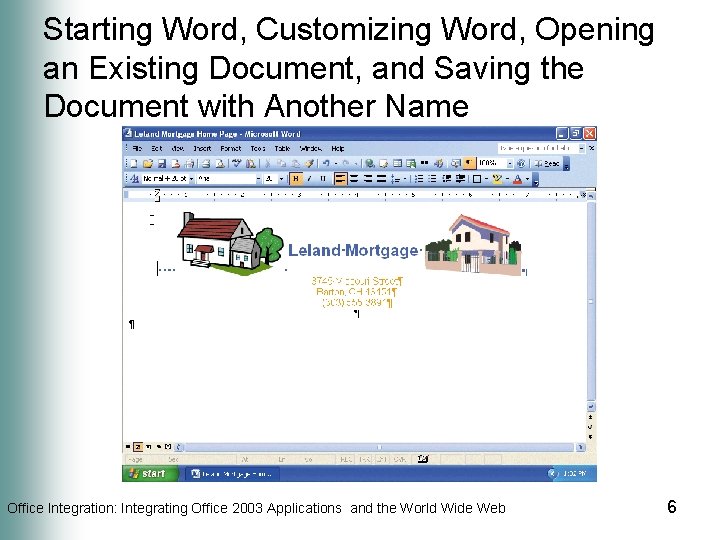Click the right house clip art image

(x=473, y=245)
